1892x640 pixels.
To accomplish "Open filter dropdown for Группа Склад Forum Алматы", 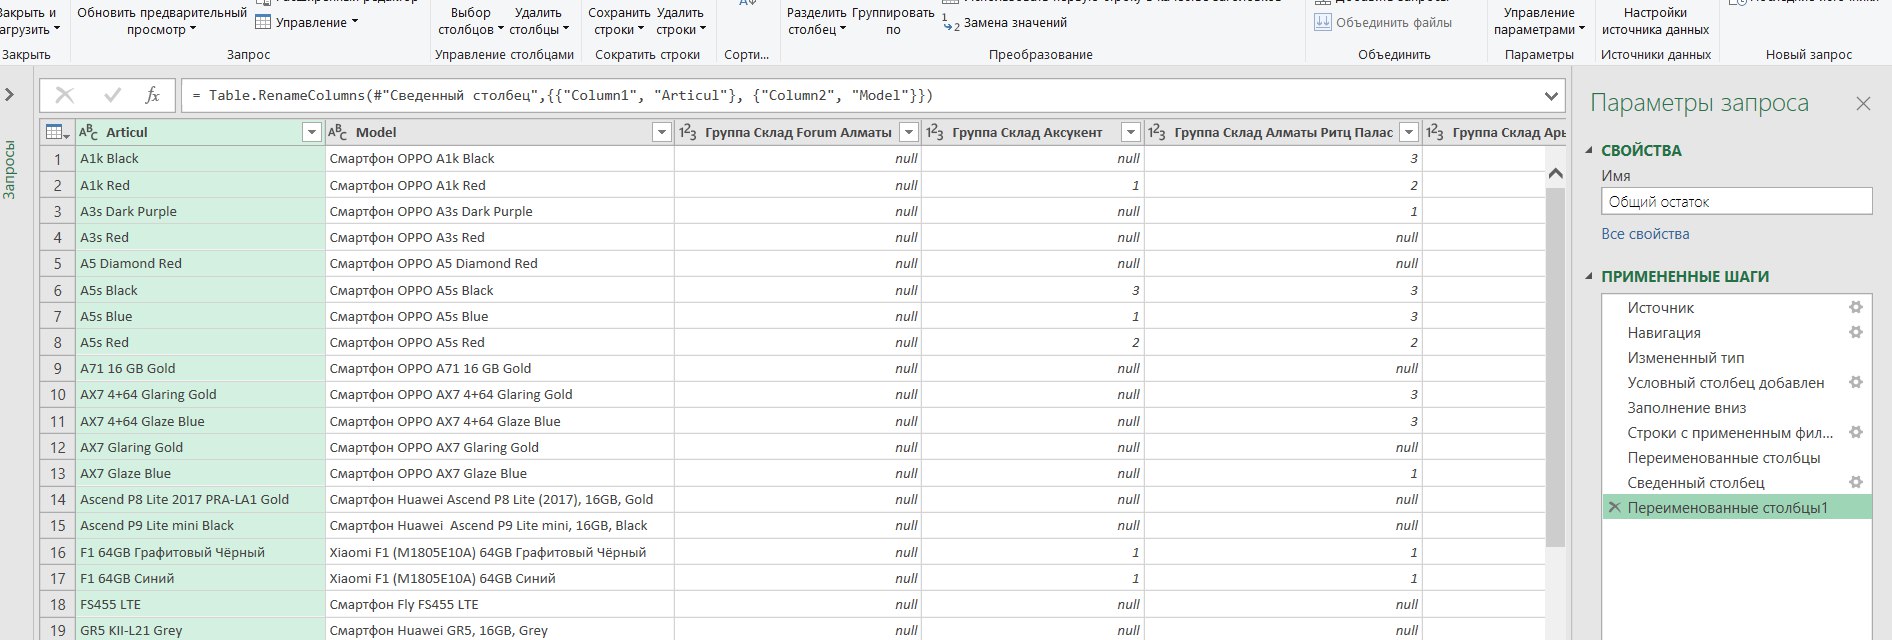I will pyautogui.click(x=909, y=132).
